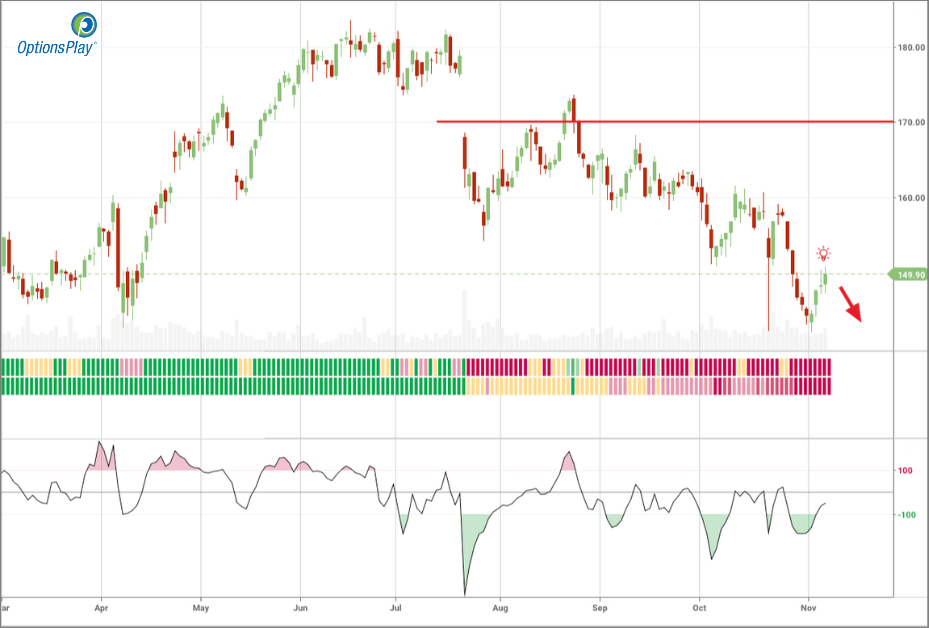Click the 180 price axis label
The width and height of the screenshot is (929, 628).
click(x=907, y=47)
